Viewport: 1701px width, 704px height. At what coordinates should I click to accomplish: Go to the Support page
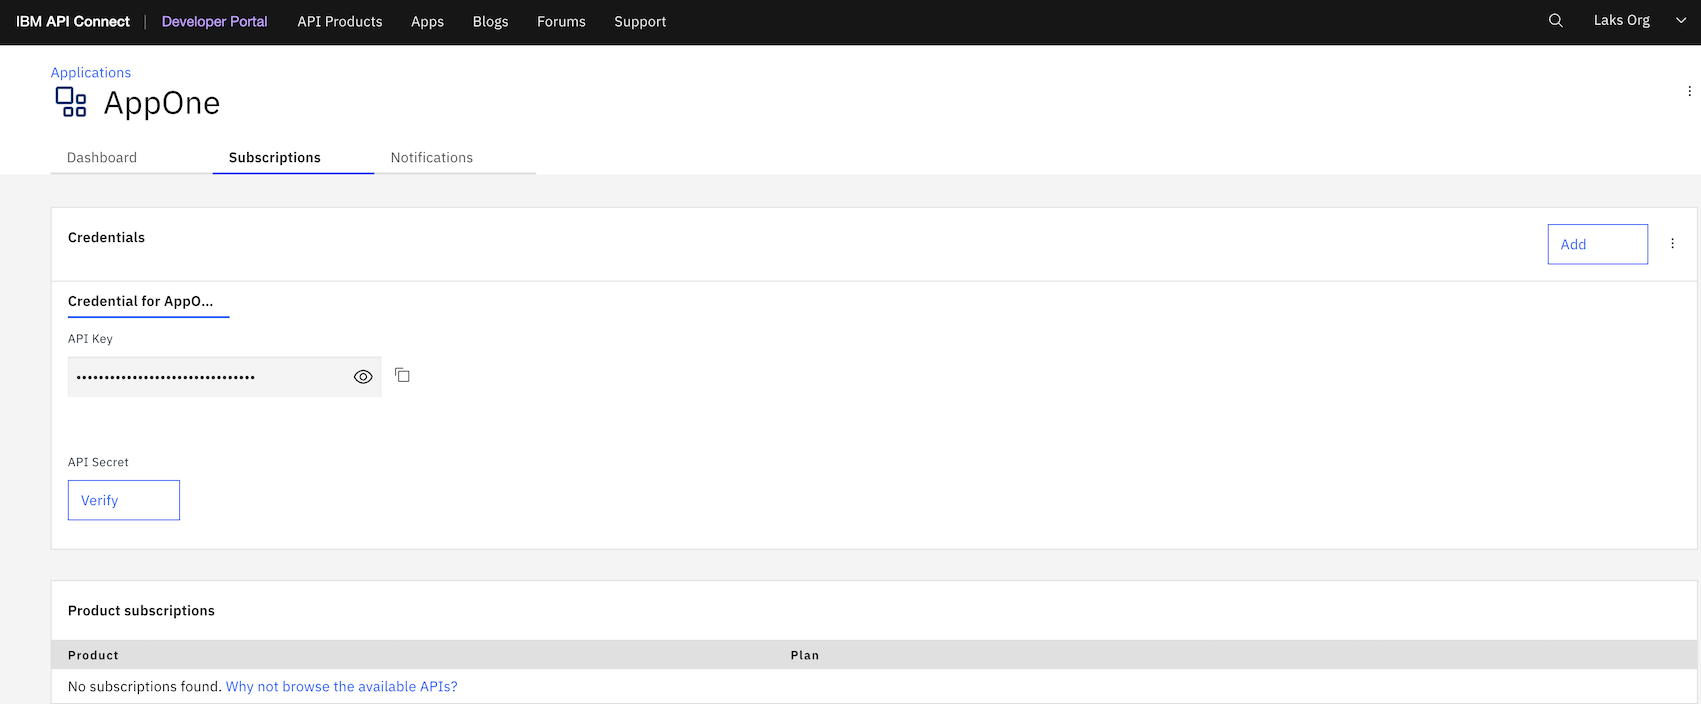coord(640,21)
